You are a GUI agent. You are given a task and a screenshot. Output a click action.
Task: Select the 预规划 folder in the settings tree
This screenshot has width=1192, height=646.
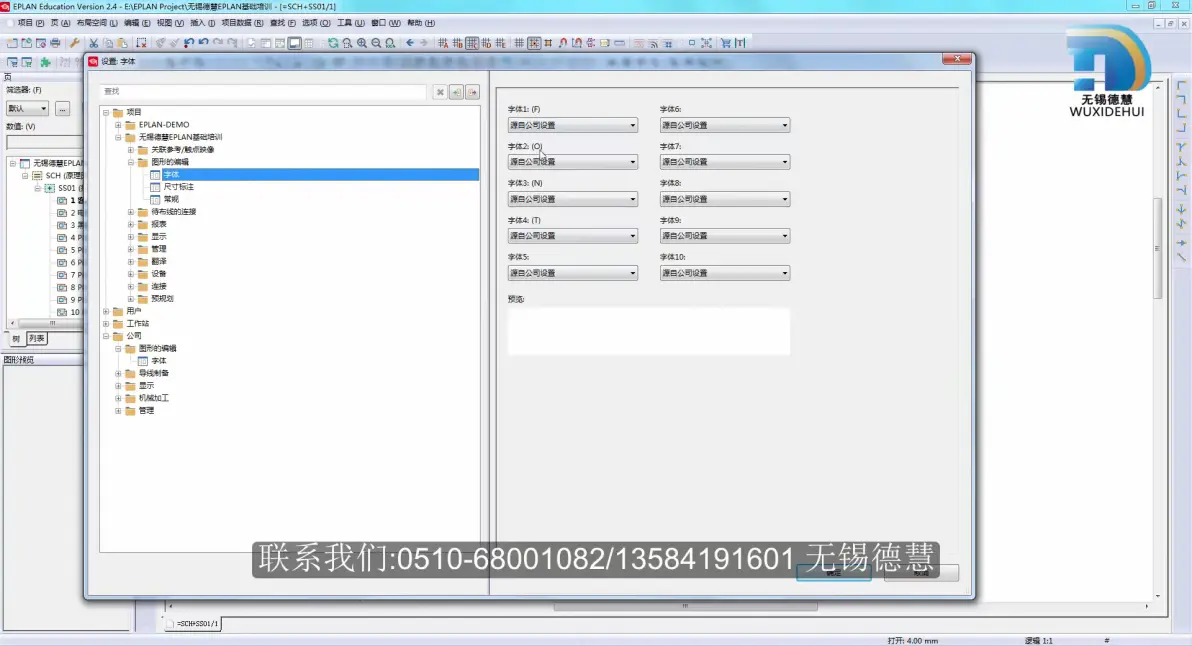click(x=162, y=299)
